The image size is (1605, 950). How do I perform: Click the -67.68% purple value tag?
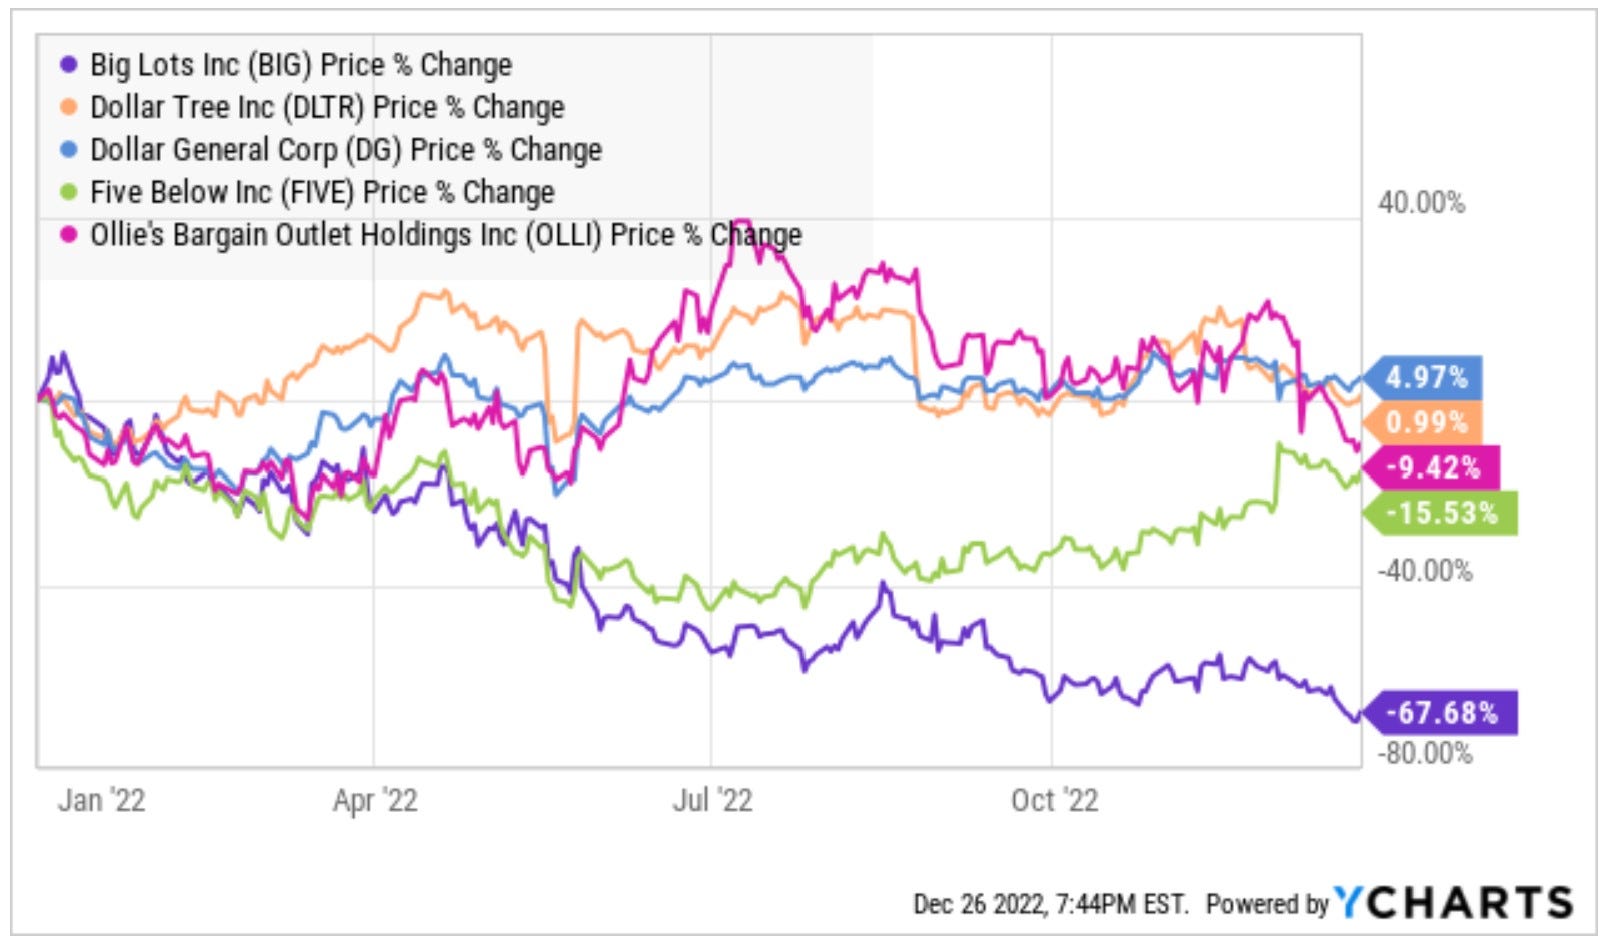(1441, 713)
